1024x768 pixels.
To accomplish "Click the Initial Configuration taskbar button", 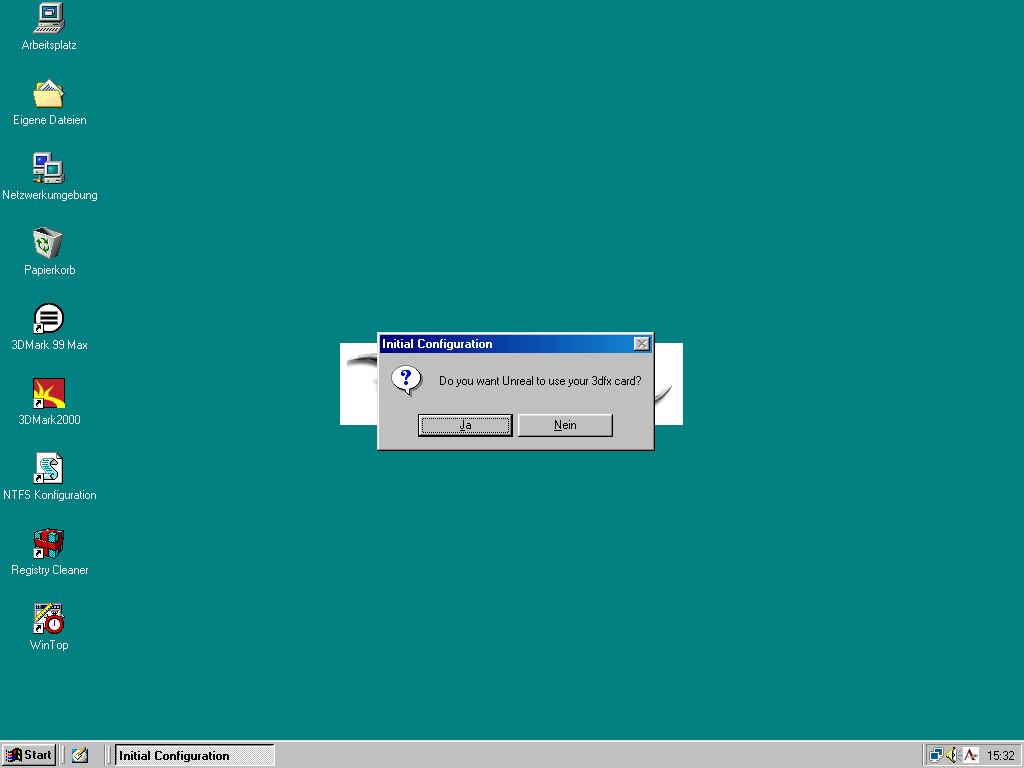I will 195,756.
